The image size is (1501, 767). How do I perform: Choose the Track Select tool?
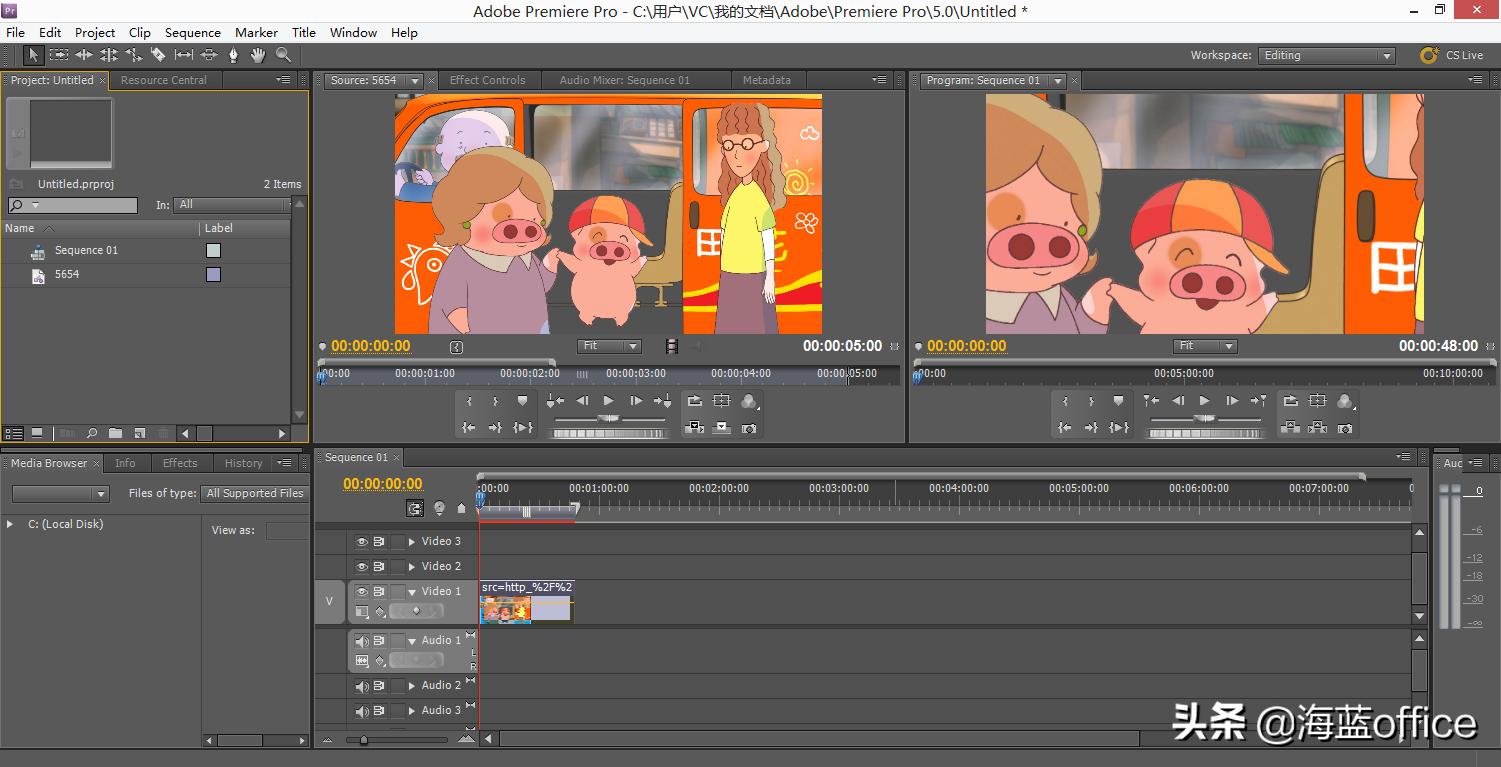(59, 55)
